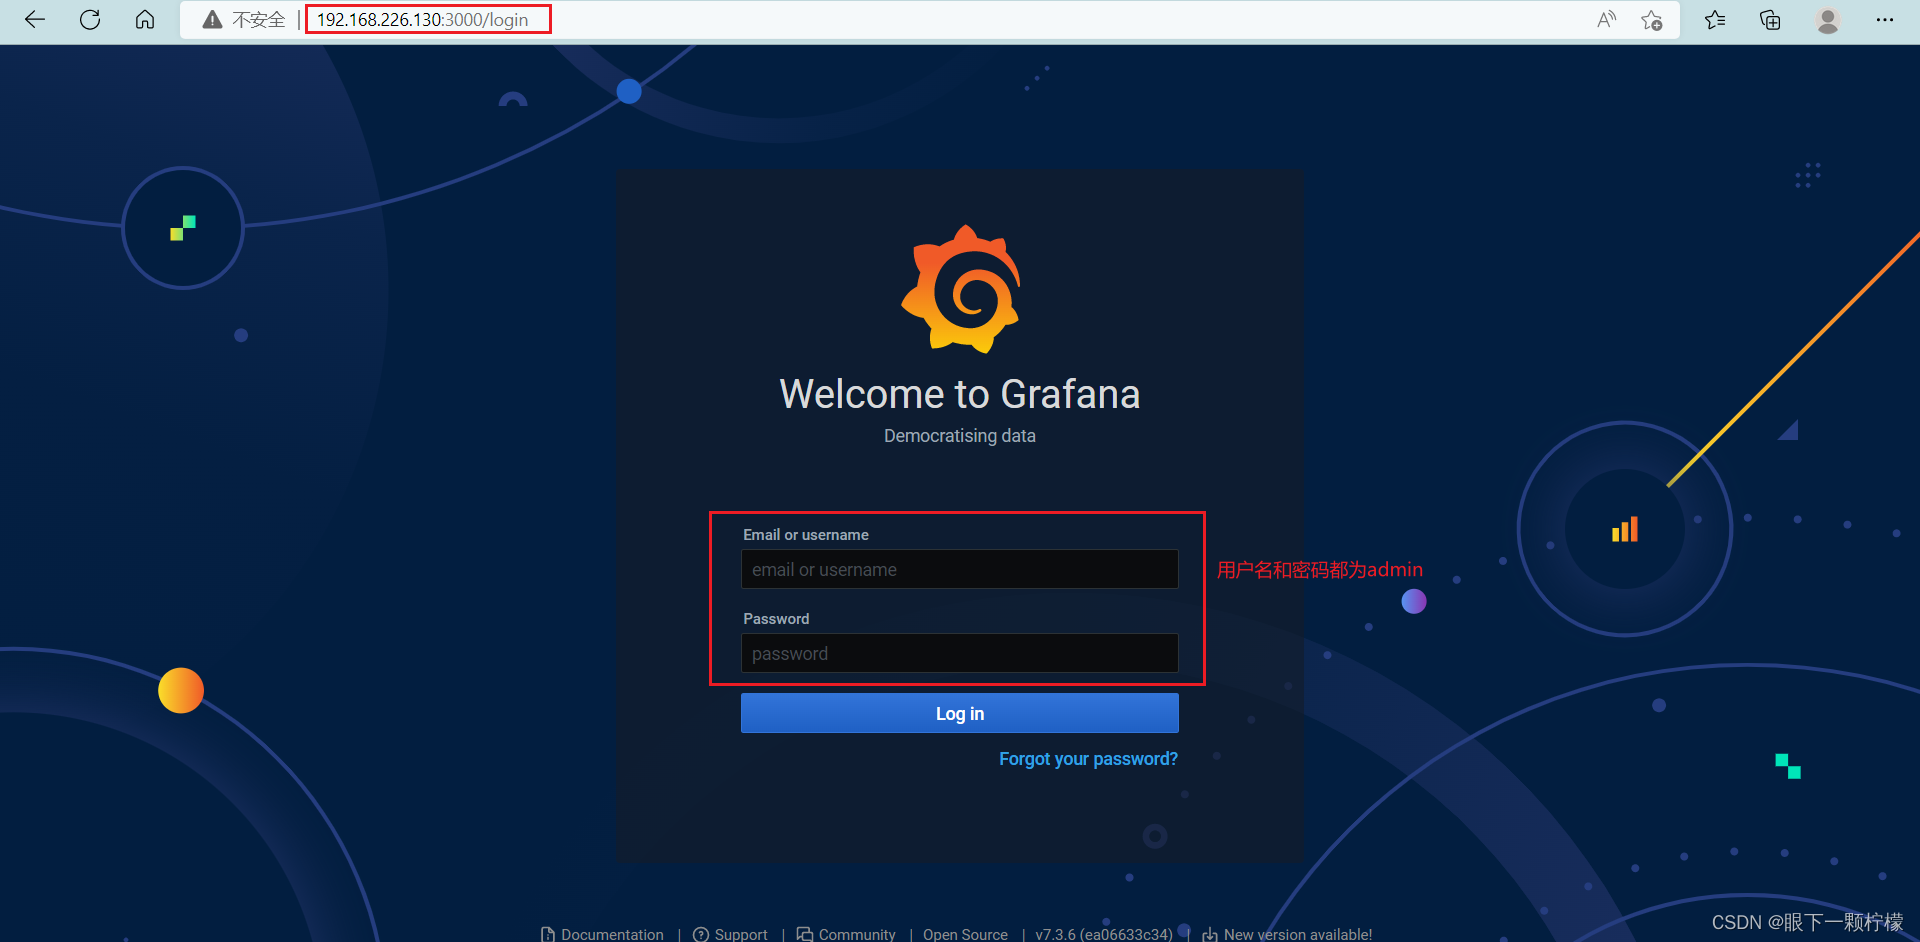Viewport: 1920px width, 942px height.
Task: Click the new version download icon
Action: tap(1210, 935)
